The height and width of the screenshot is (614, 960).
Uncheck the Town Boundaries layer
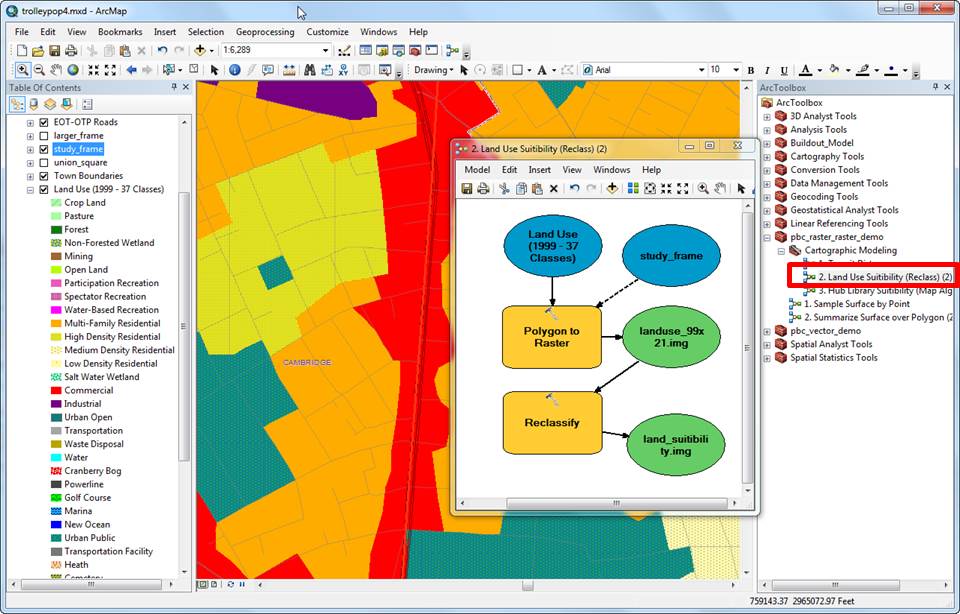coord(43,176)
